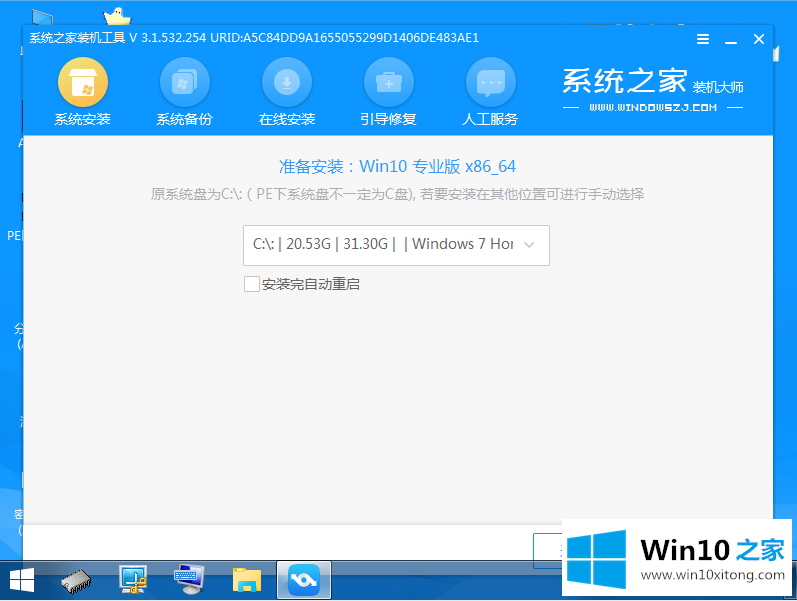Open the on-screen keyboard icon on taskbar

pos(189,580)
